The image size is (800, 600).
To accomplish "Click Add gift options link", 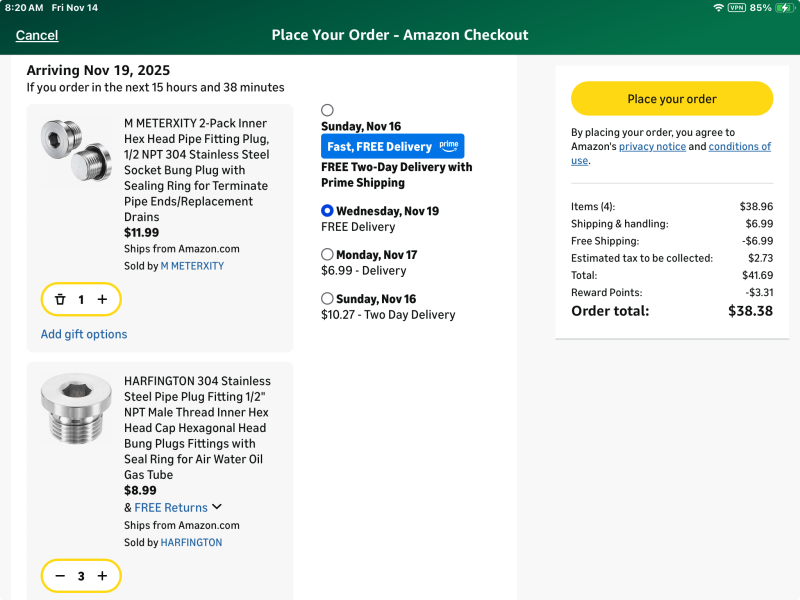I will point(84,334).
